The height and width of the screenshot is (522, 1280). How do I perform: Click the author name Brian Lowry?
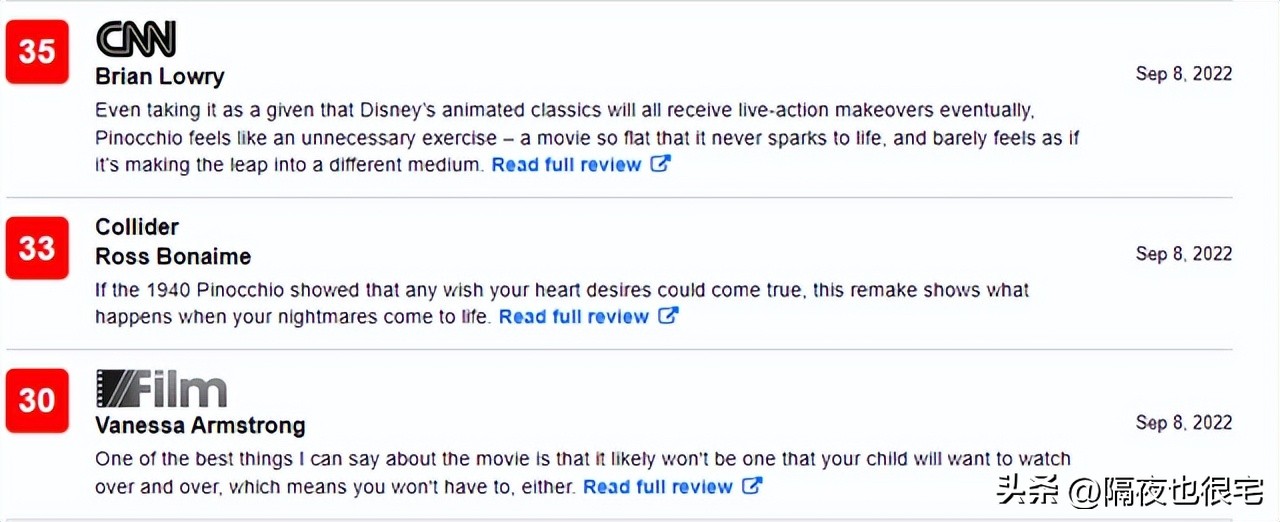click(160, 76)
